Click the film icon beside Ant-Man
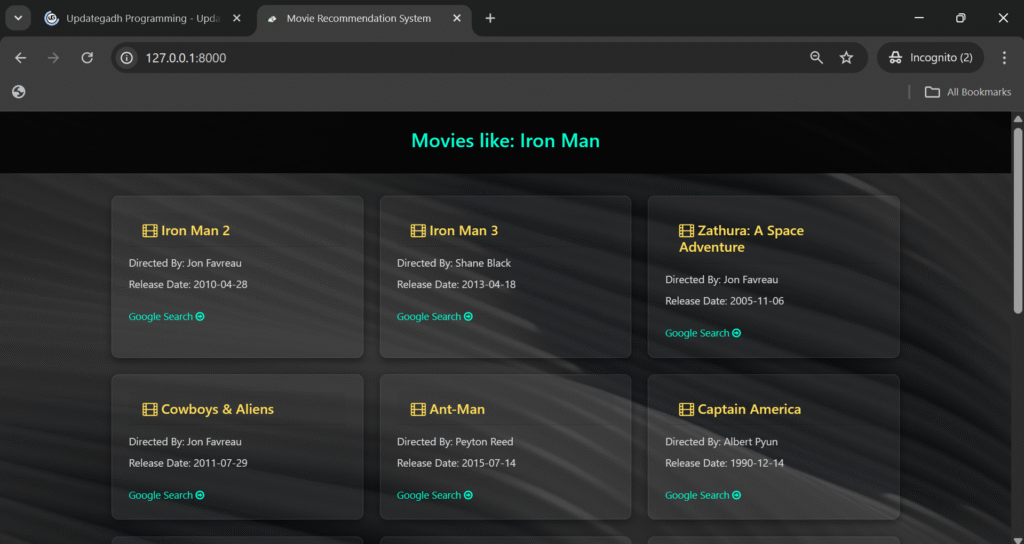This screenshot has height=544, width=1024. [x=418, y=409]
